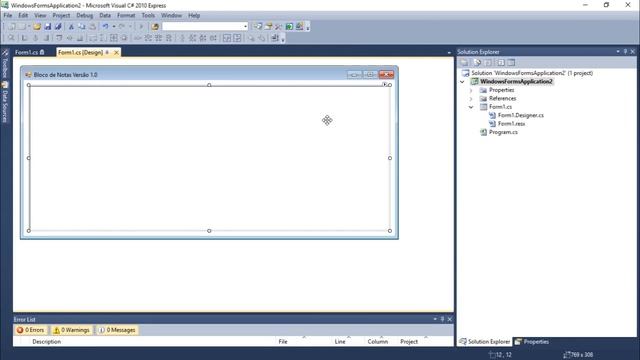The height and width of the screenshot is (360, 640).
Task: Open the Properties Window toolbar icon
Action: [268, 27]
